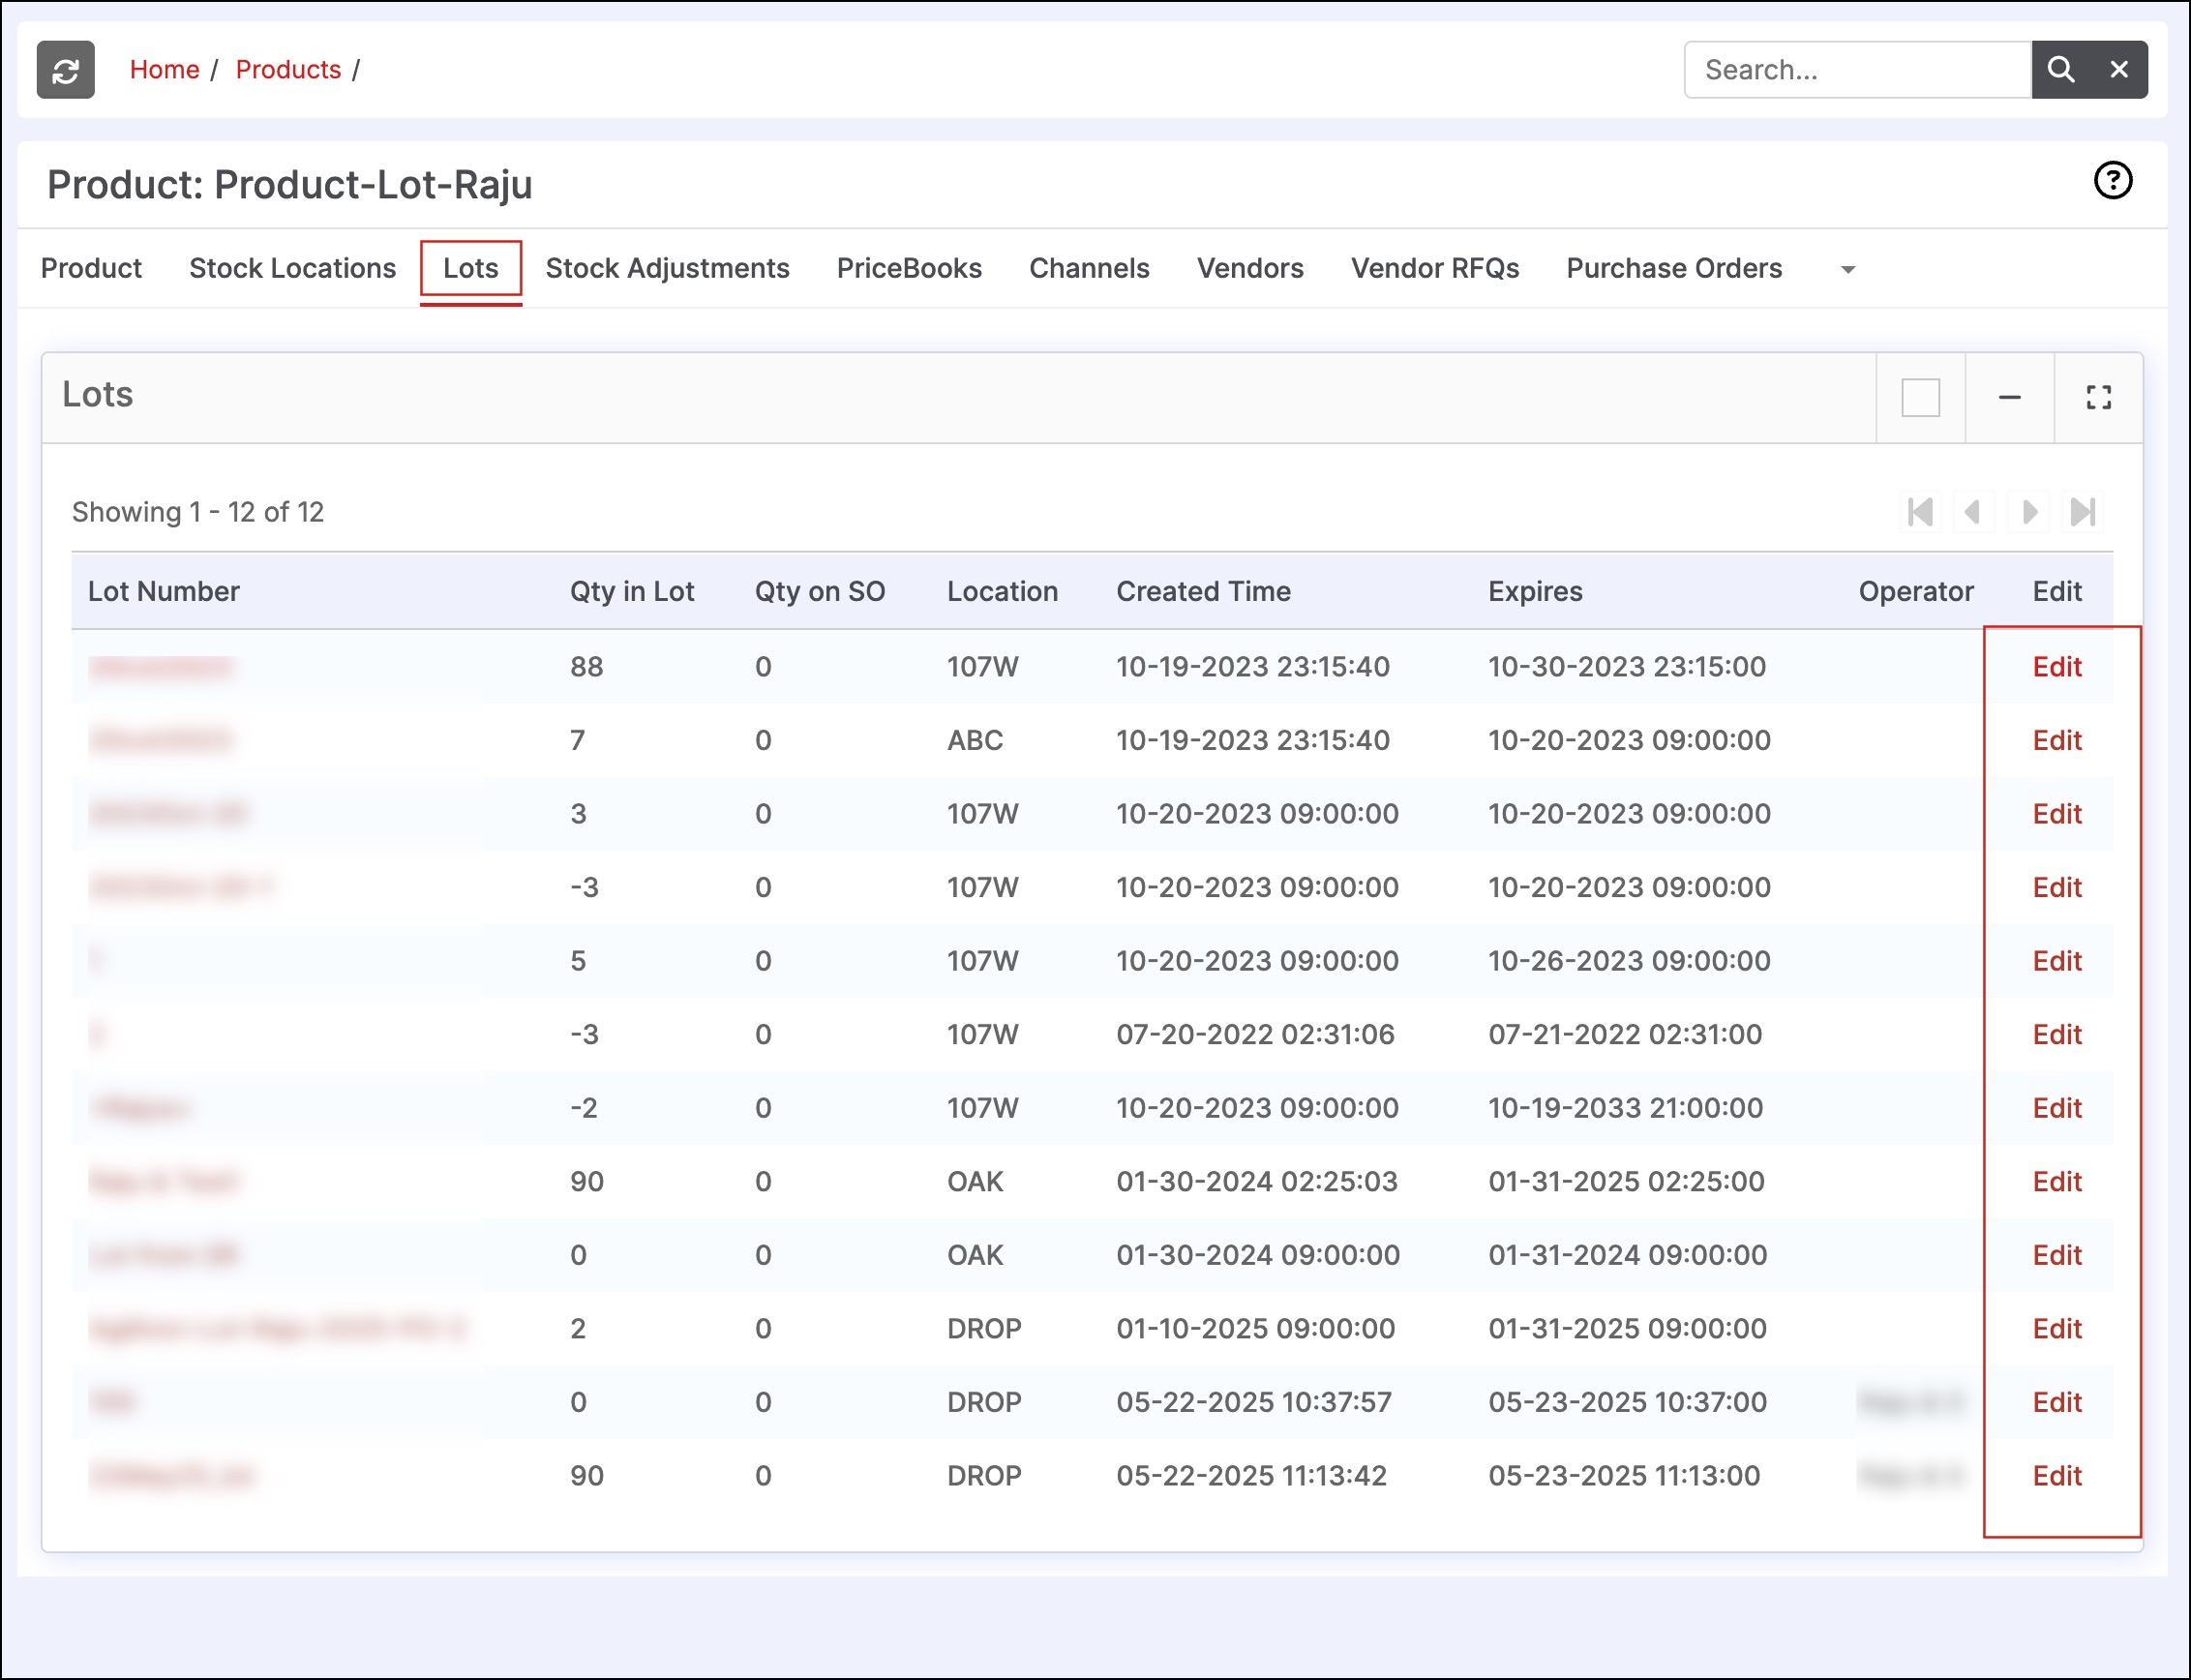Switch to the Stock Locations tab
Viewport: 2191px width, 1680px height.
(293, 268)
